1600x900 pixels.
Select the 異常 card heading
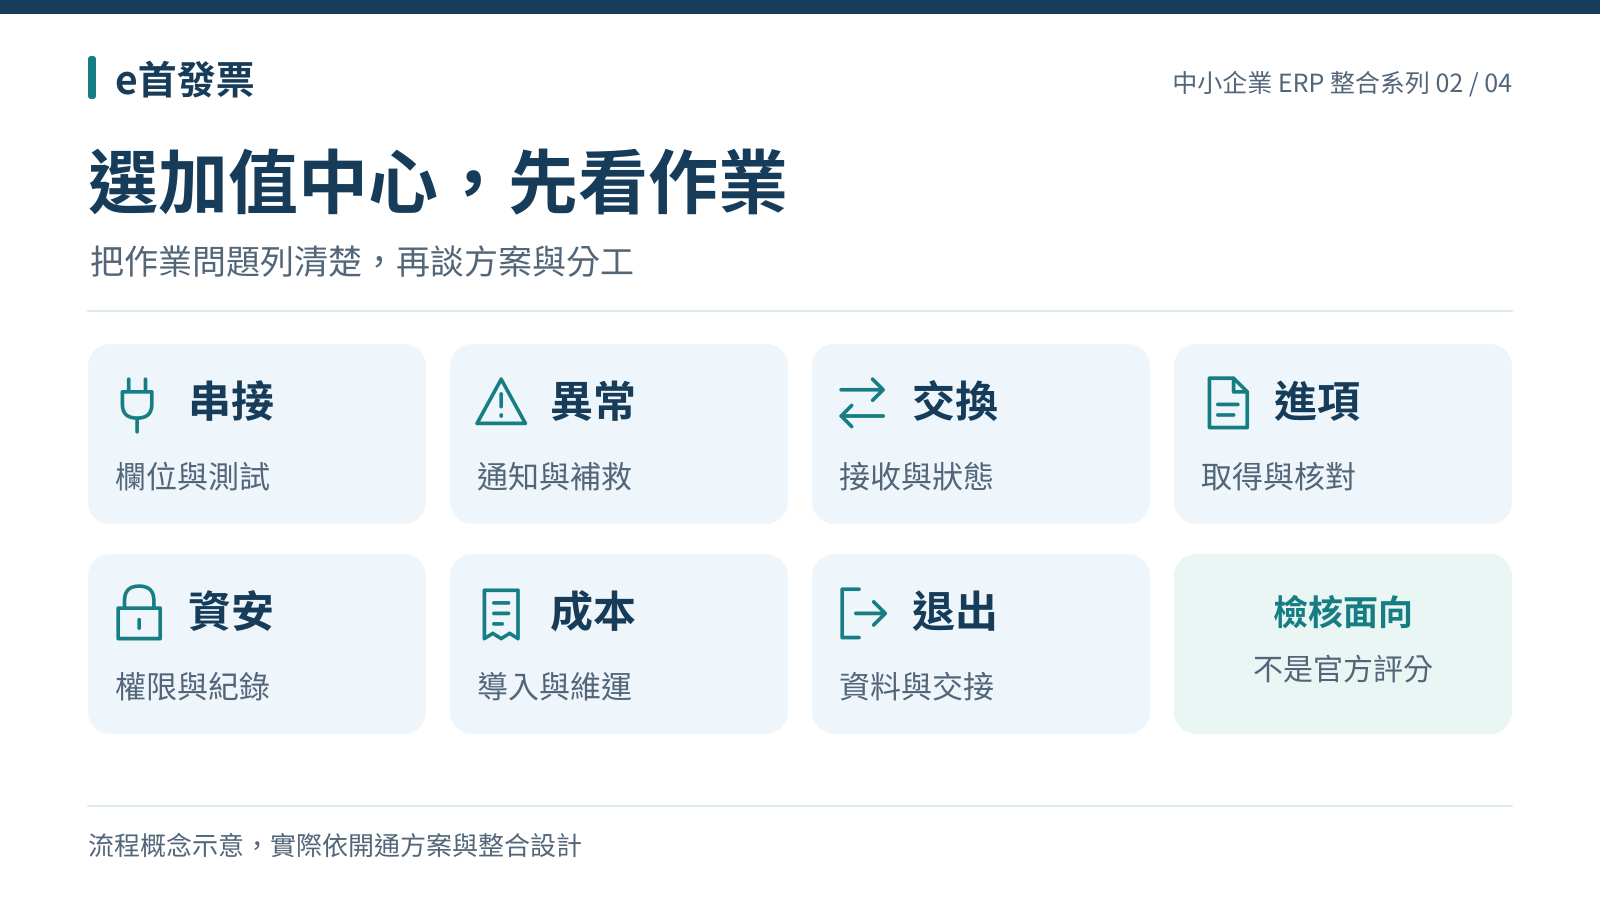click(x=593, y=402)
